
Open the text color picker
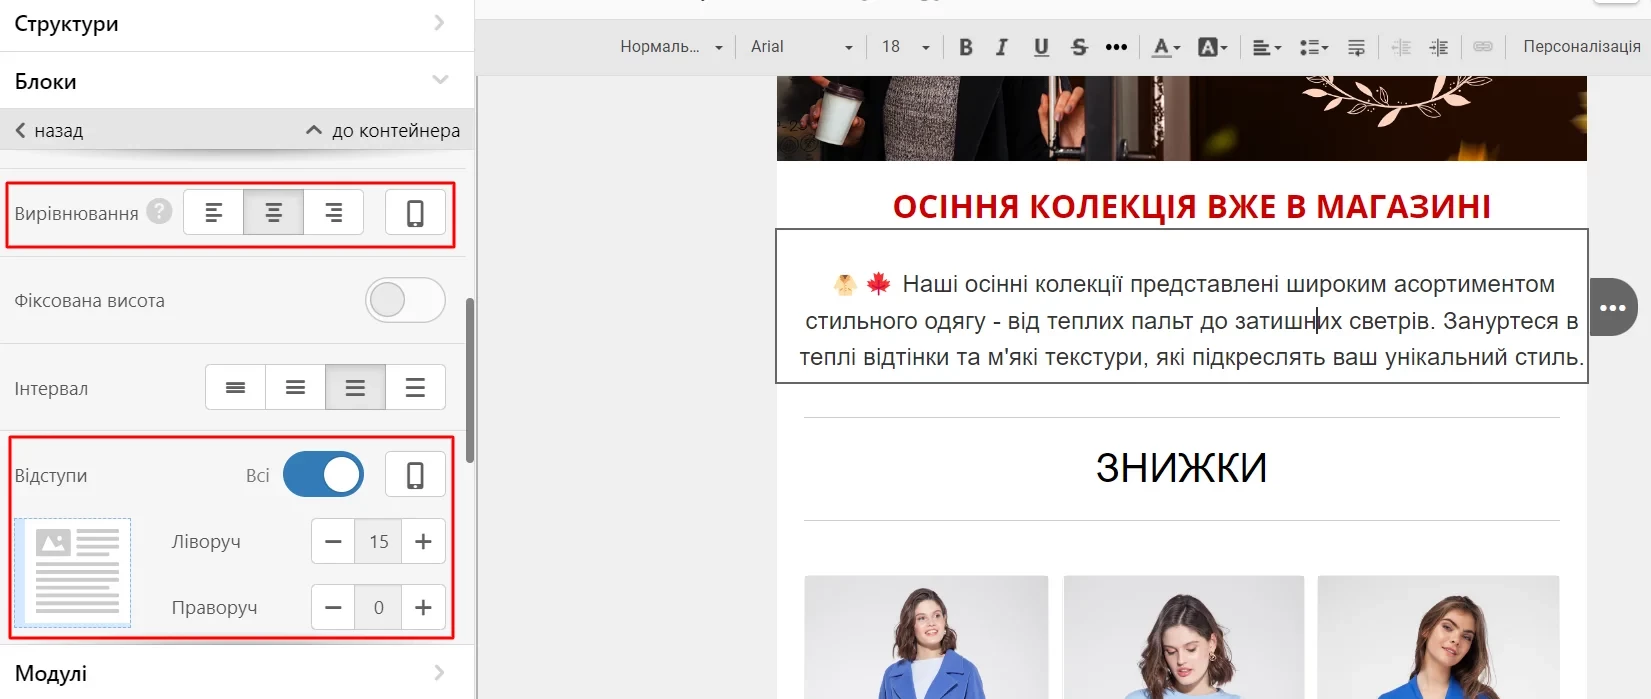(1165, 47)
